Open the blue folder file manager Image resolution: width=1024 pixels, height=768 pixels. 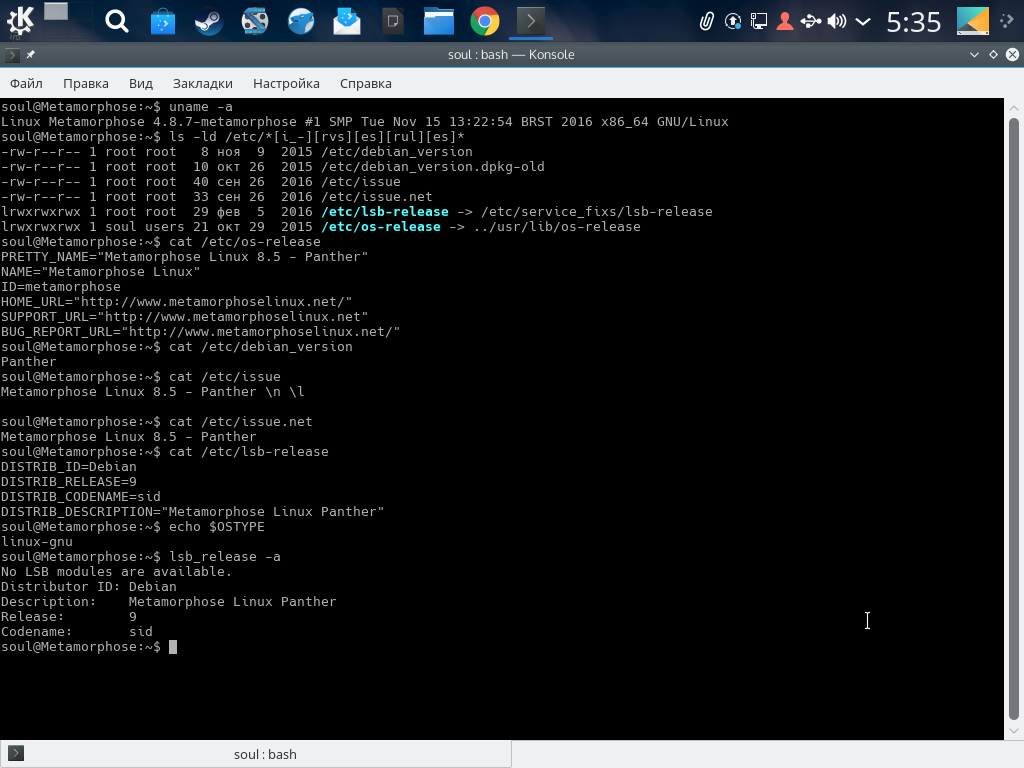[x=439, y=22]
